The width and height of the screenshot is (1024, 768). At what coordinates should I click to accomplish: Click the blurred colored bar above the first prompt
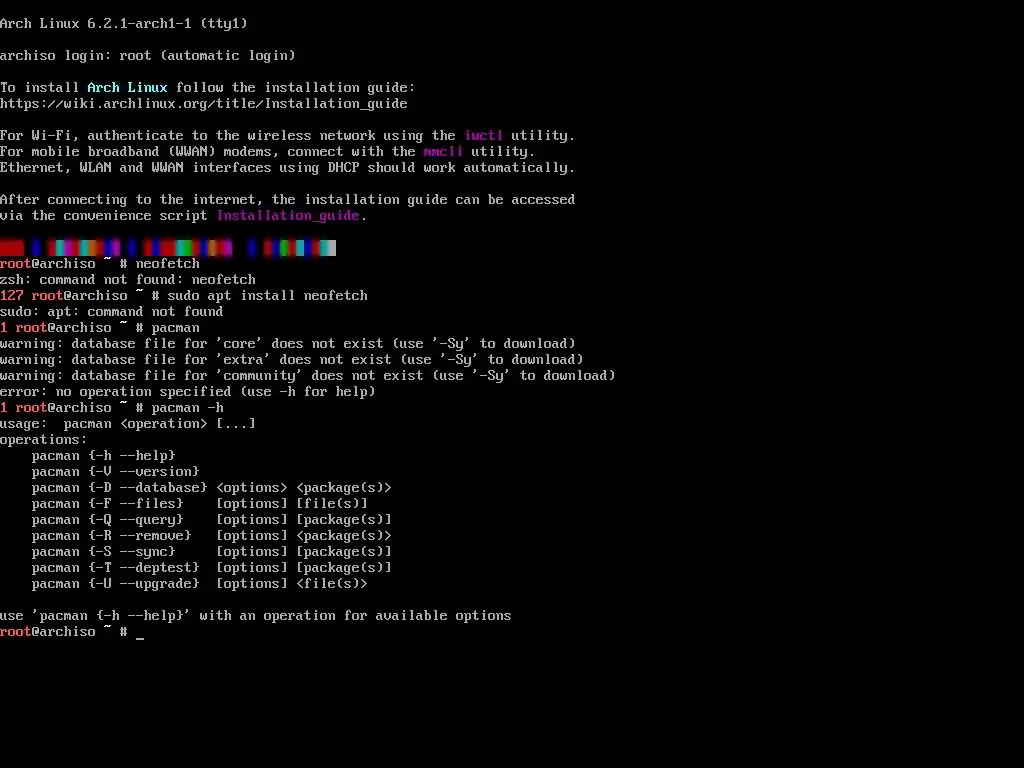(168, 248)
